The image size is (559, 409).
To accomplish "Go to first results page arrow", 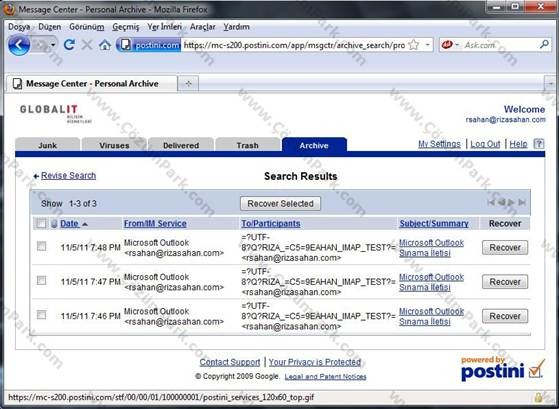I will pyautogui.click(x=491, y=203).
